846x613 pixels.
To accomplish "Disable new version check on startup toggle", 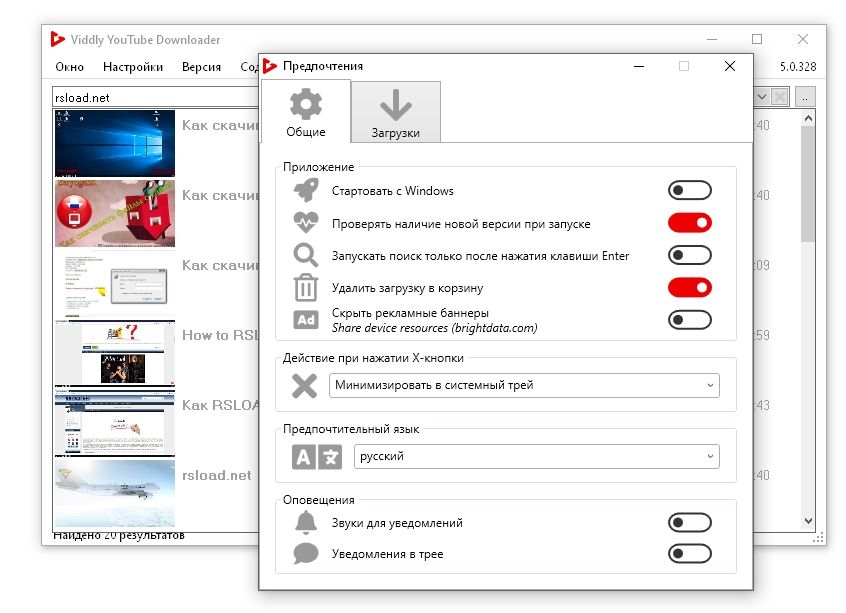I will tap(690, 222).
